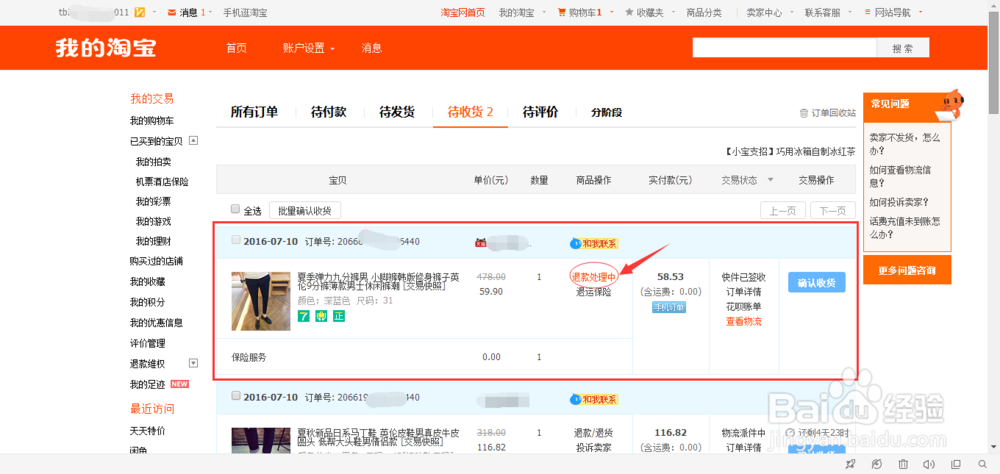Click the yellow-on-green consumer protection badge
The width and height of the screenshot is (1000, 474).
321,316
